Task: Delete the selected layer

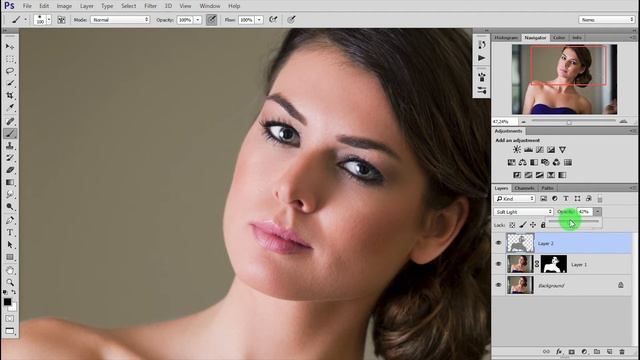Action: click(x=622, y=351)
